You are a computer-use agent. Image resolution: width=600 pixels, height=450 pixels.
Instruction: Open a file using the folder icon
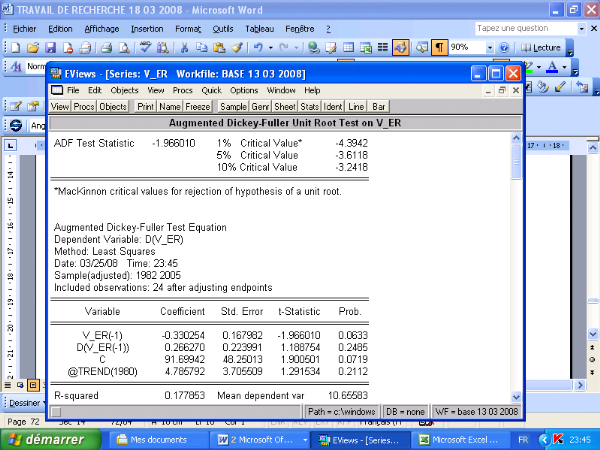point(33,47)
